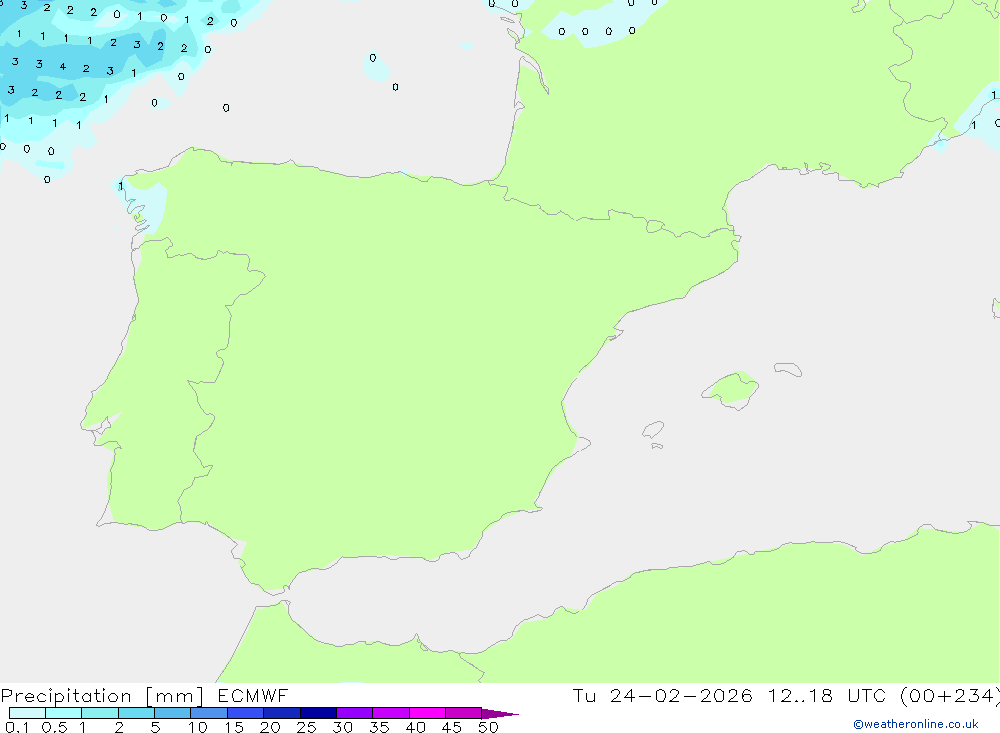Pick the 15–20 mm legend color box
1000x733 pixels.
pyautogui.click(x=246, y=713)
